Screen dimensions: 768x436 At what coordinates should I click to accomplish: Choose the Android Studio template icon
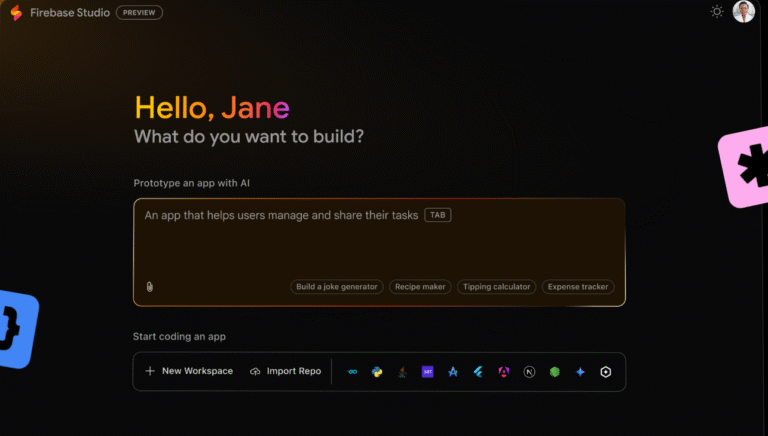453,372
